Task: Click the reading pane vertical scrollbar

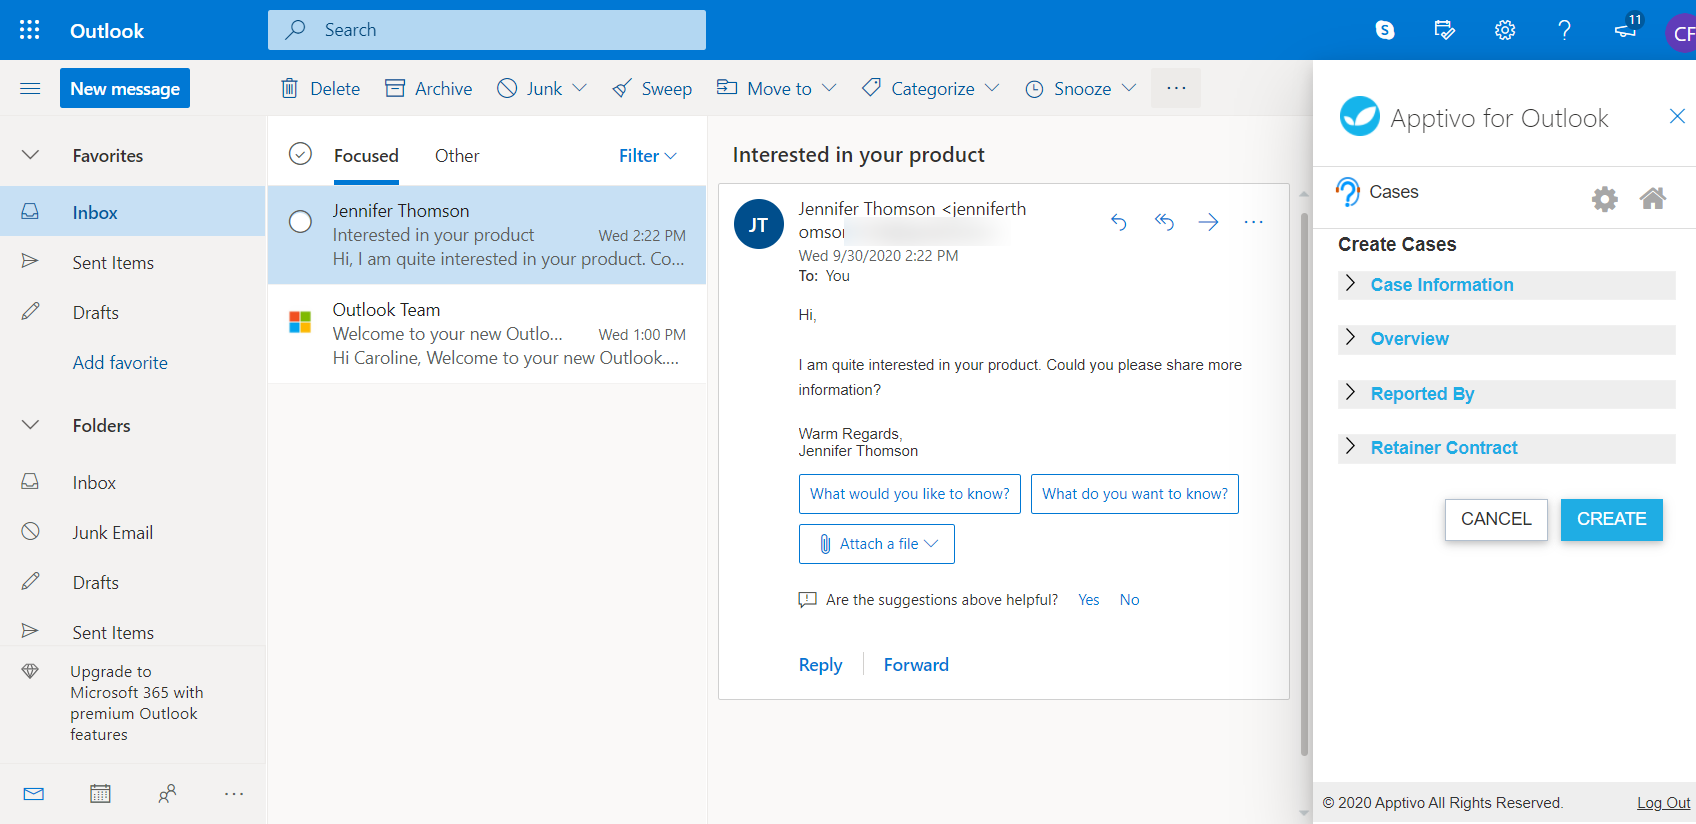Action: pos(1304,485)
